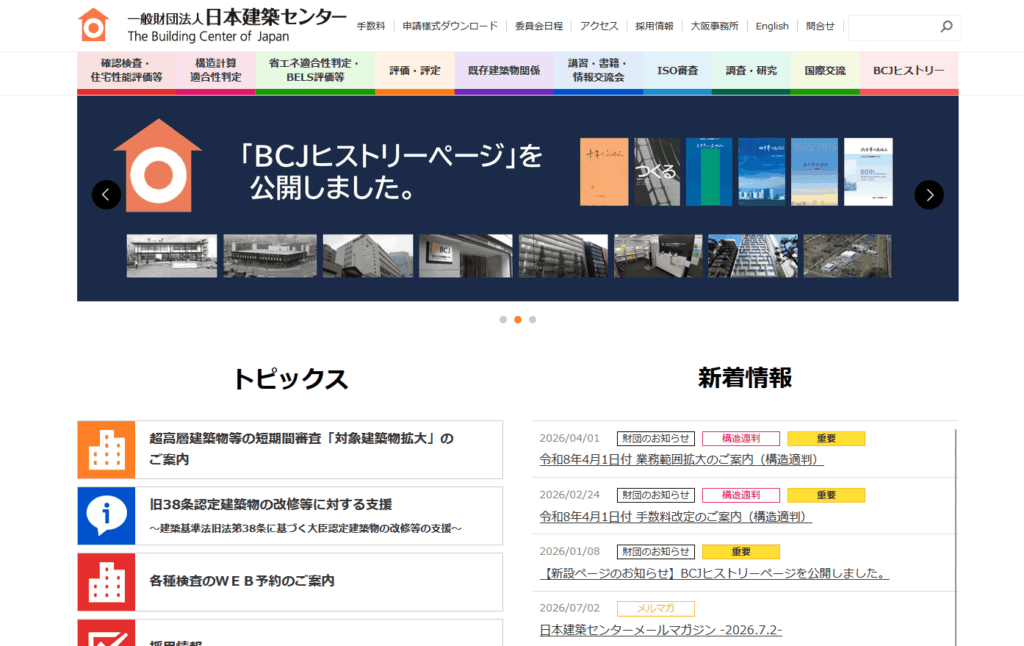Open 調査・研究 menu

pyautogui.click(x=751, y=71)
